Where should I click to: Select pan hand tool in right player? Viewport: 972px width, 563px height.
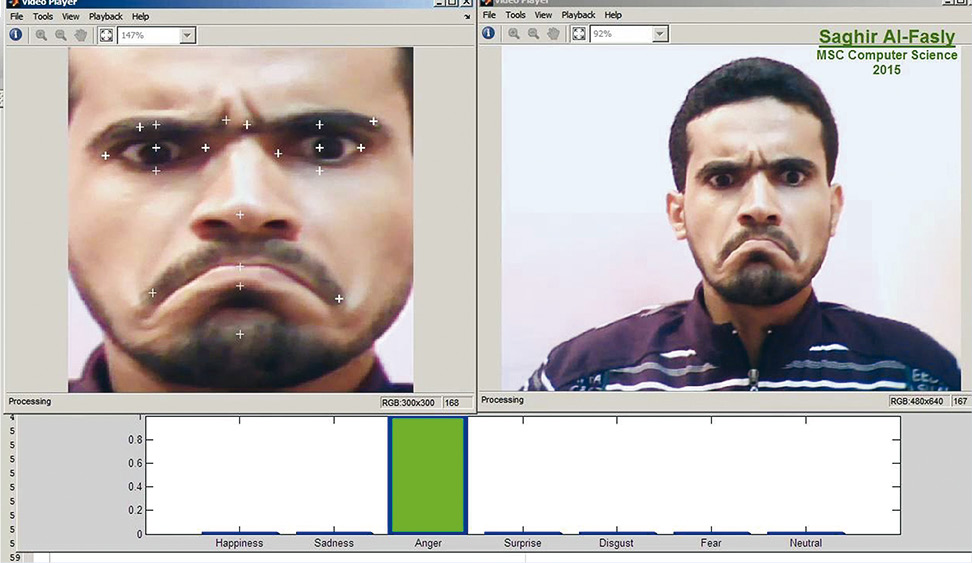click(554, 33)
